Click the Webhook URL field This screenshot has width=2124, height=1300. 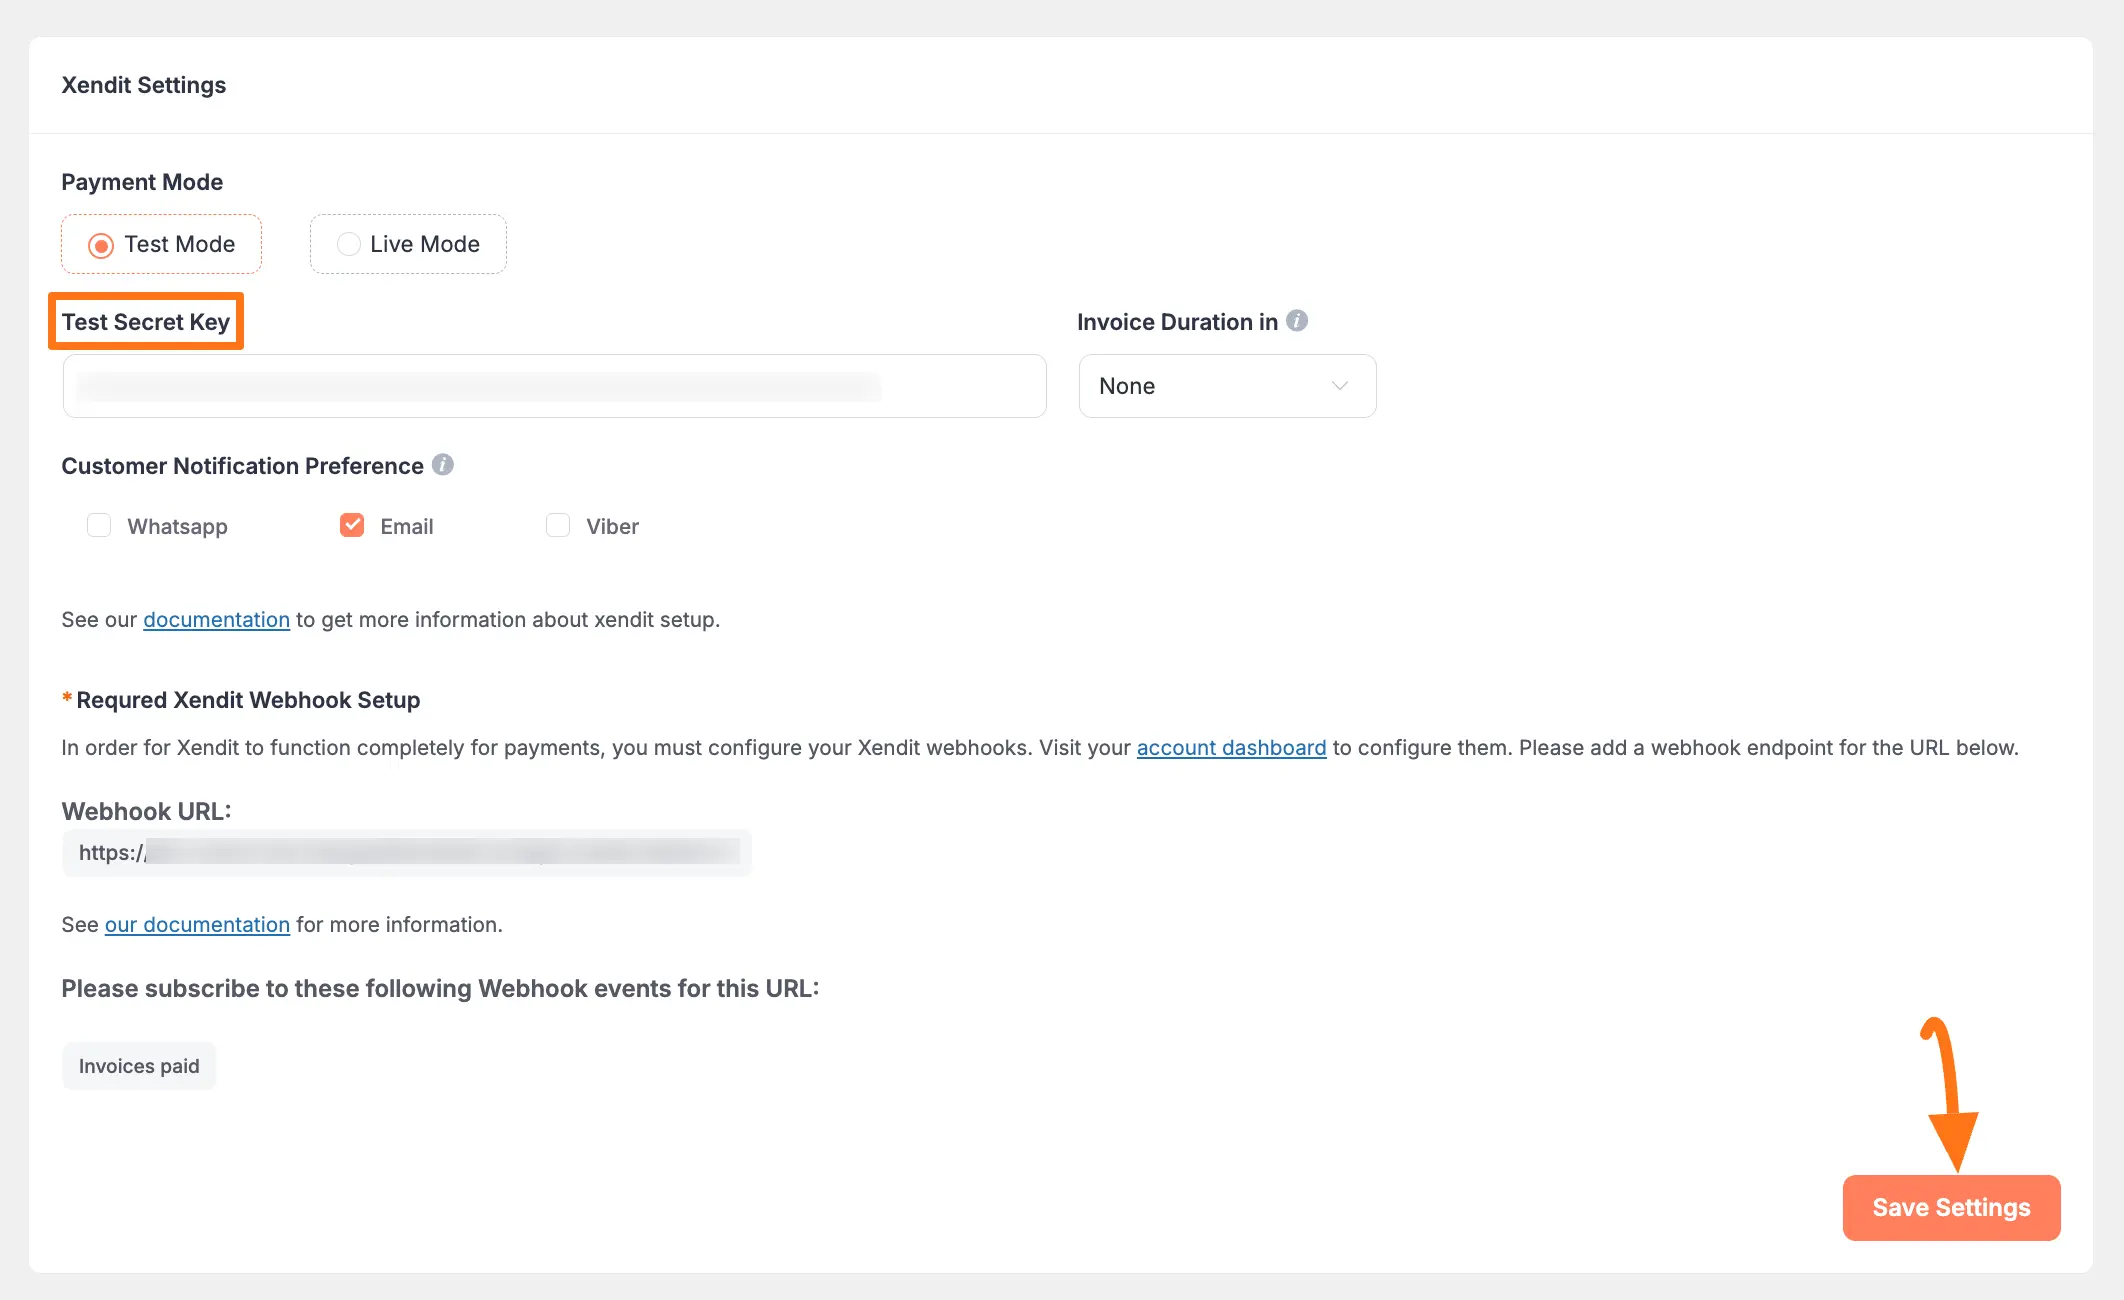406,853
